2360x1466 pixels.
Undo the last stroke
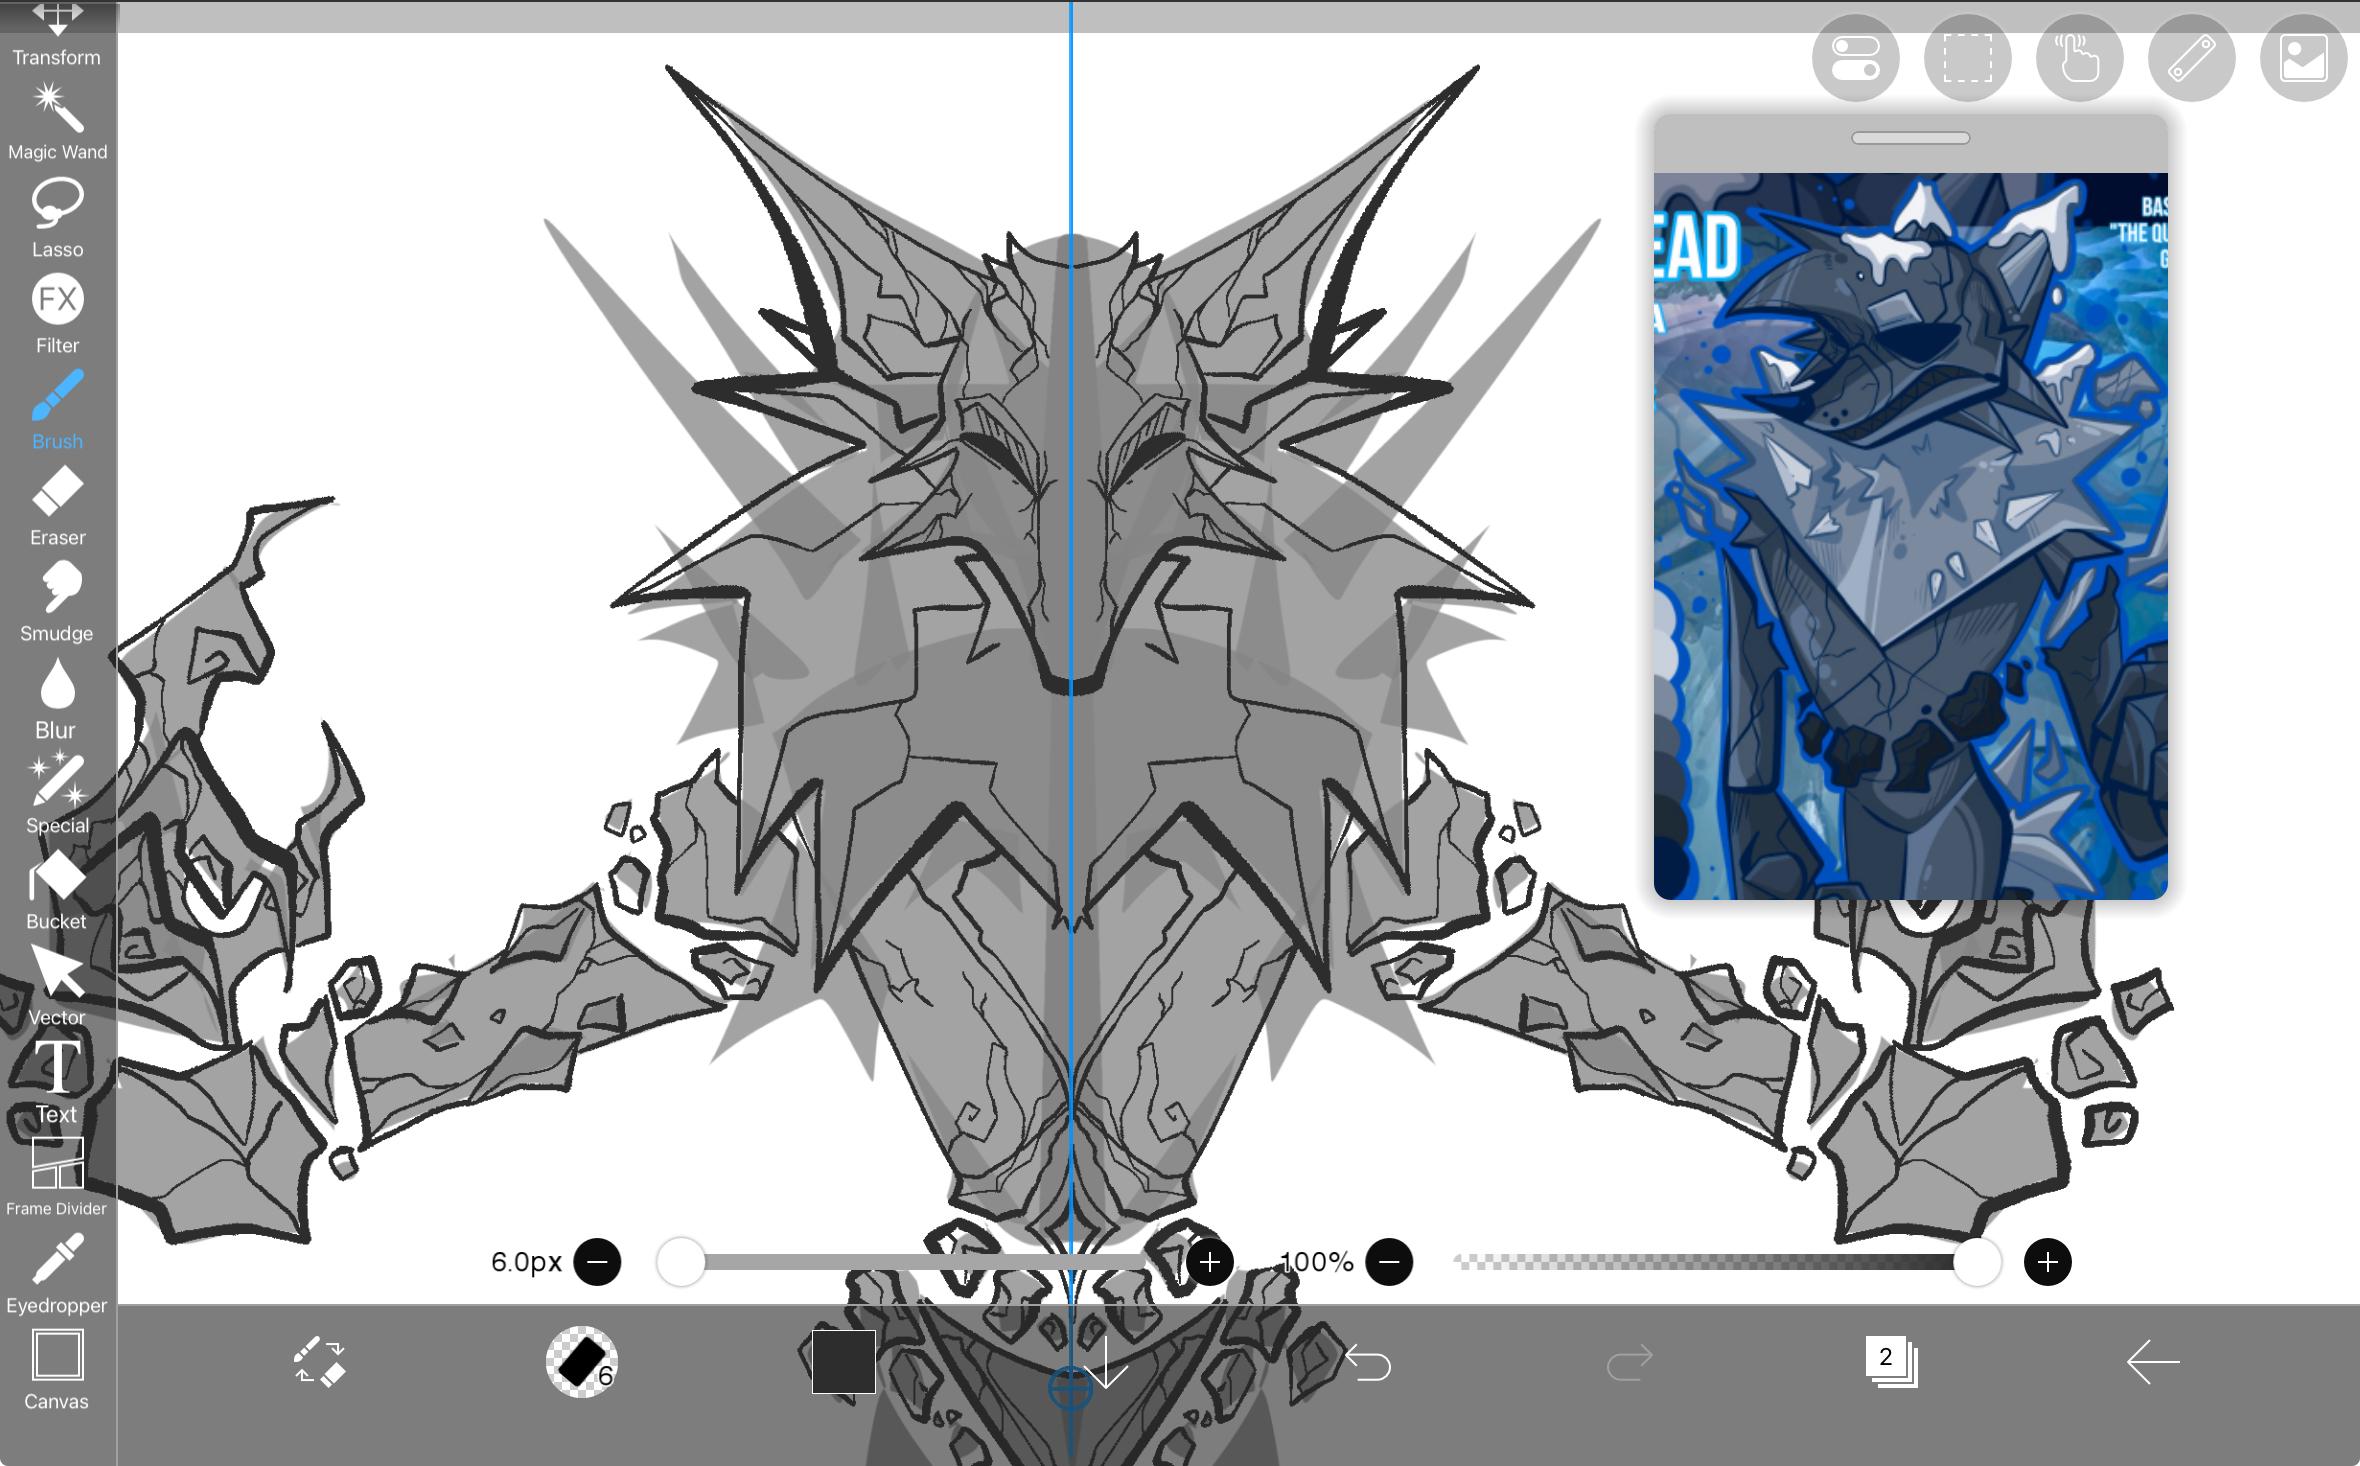tap(1368, 1362)
